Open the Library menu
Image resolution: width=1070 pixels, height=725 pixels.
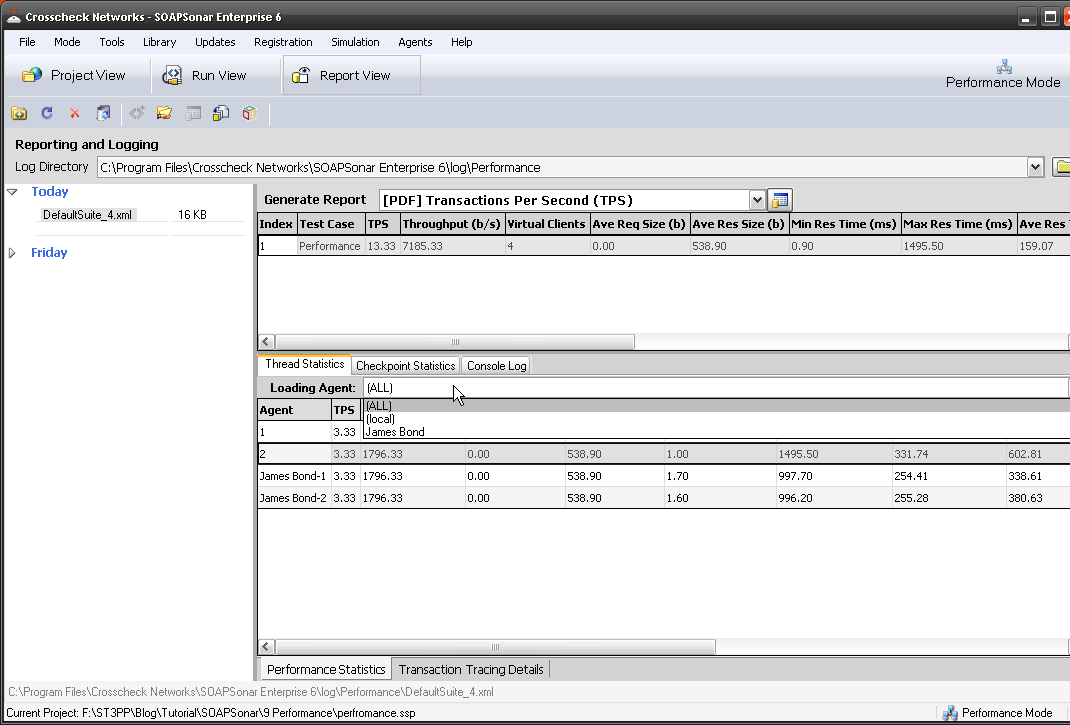point(160,42)
